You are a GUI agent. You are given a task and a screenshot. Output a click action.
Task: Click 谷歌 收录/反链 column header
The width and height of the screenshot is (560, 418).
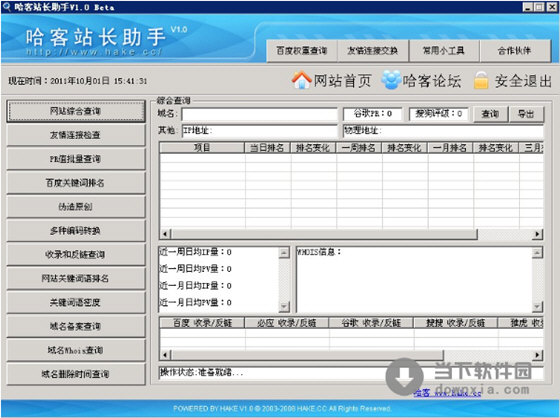[x=371, y=323]
